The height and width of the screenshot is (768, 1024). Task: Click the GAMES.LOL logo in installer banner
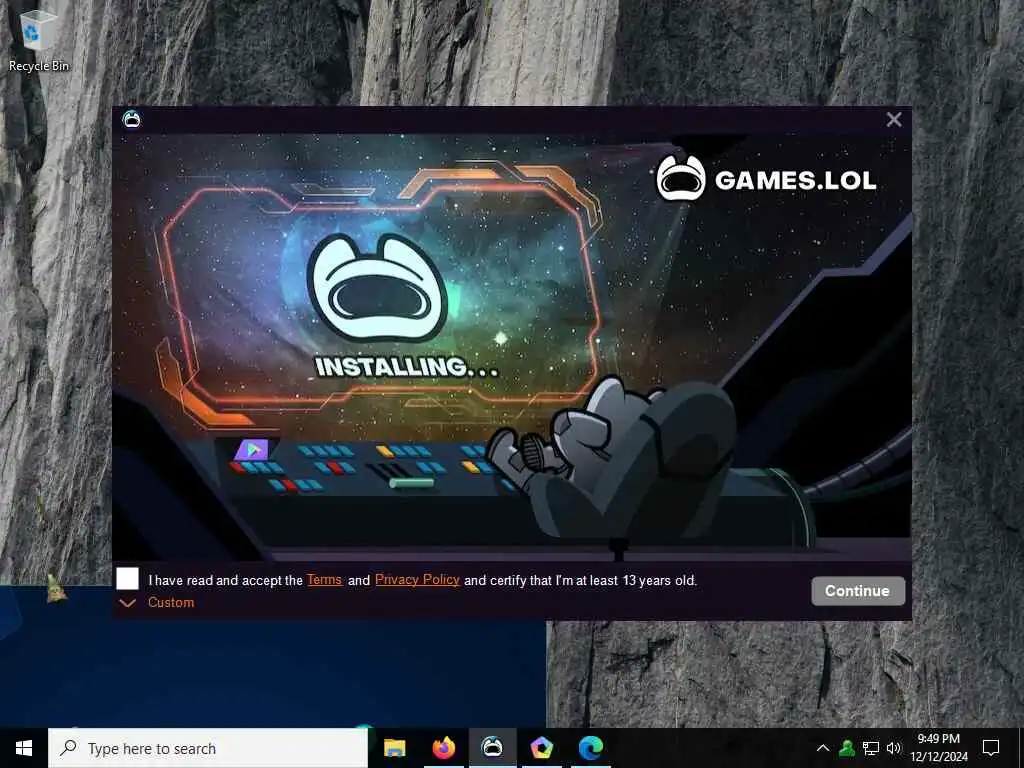(766, 178)
